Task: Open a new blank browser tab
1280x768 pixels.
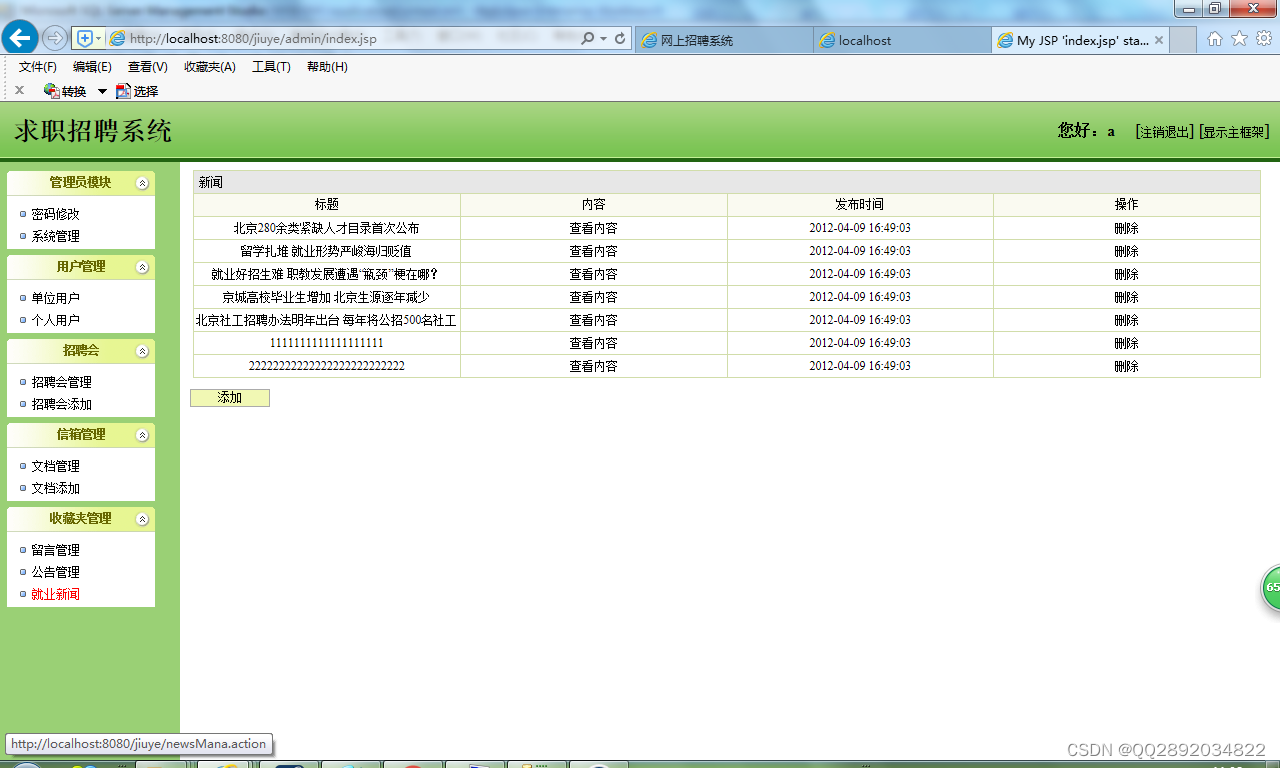Action: [x=1183, y=40]
